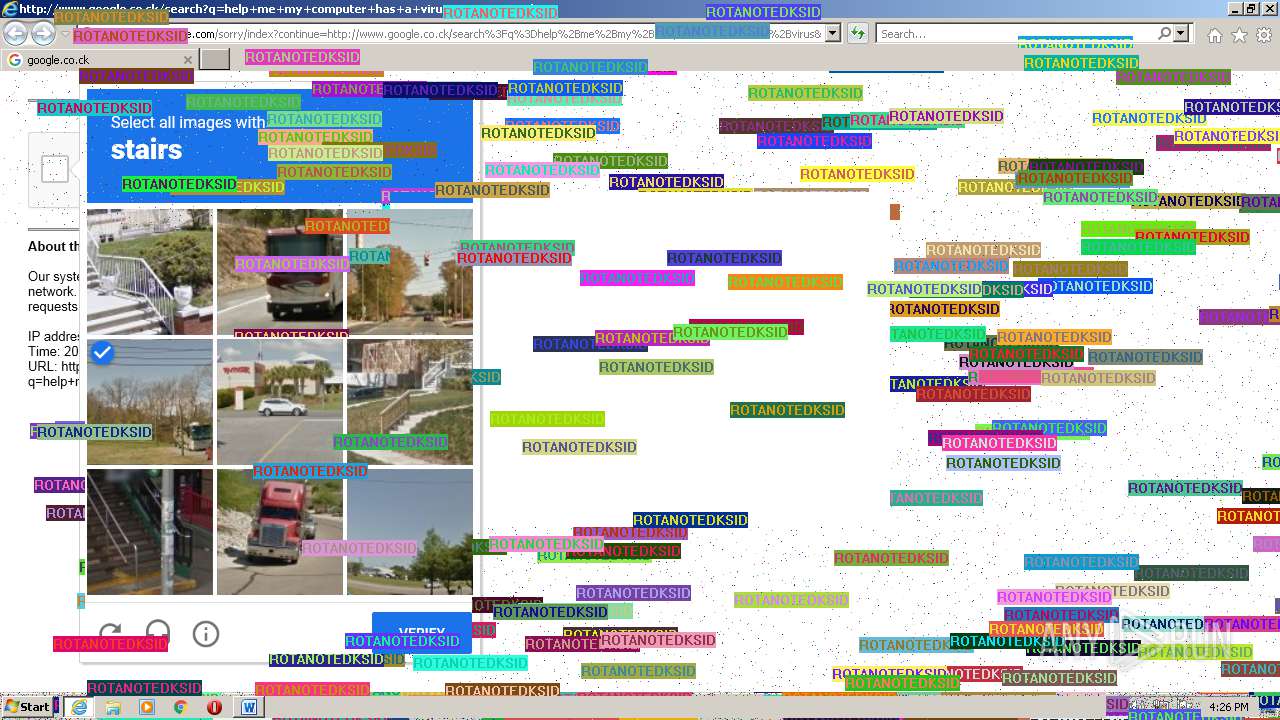Switch to the google.co.ck tab

(x=98, y=60)
